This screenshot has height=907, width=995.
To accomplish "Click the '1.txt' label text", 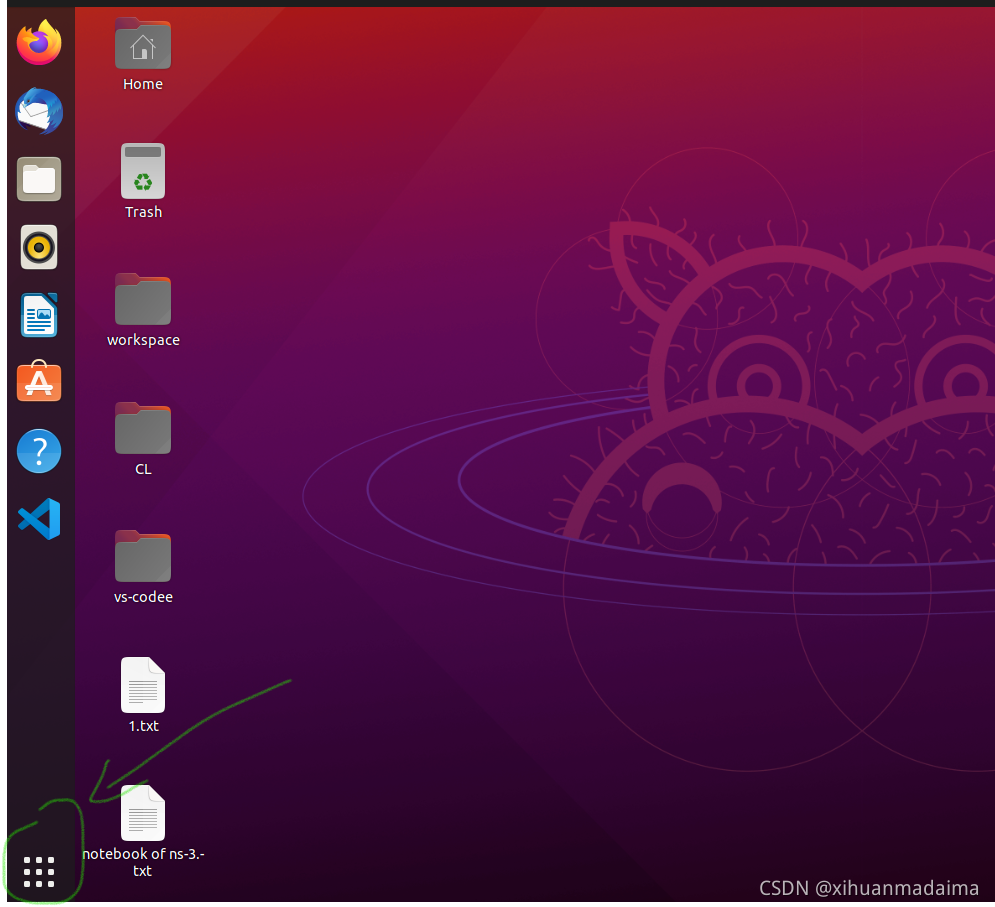I will click(143, 726).
